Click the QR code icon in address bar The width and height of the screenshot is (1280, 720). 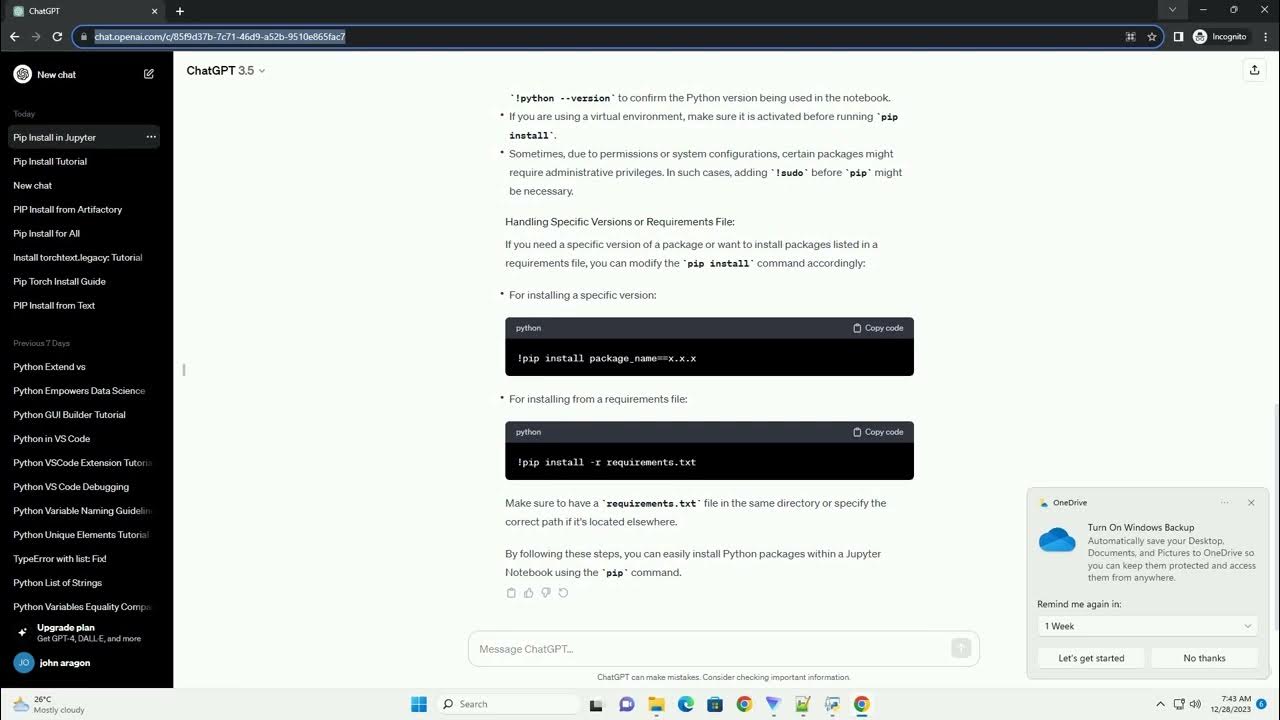point(1131,36)
